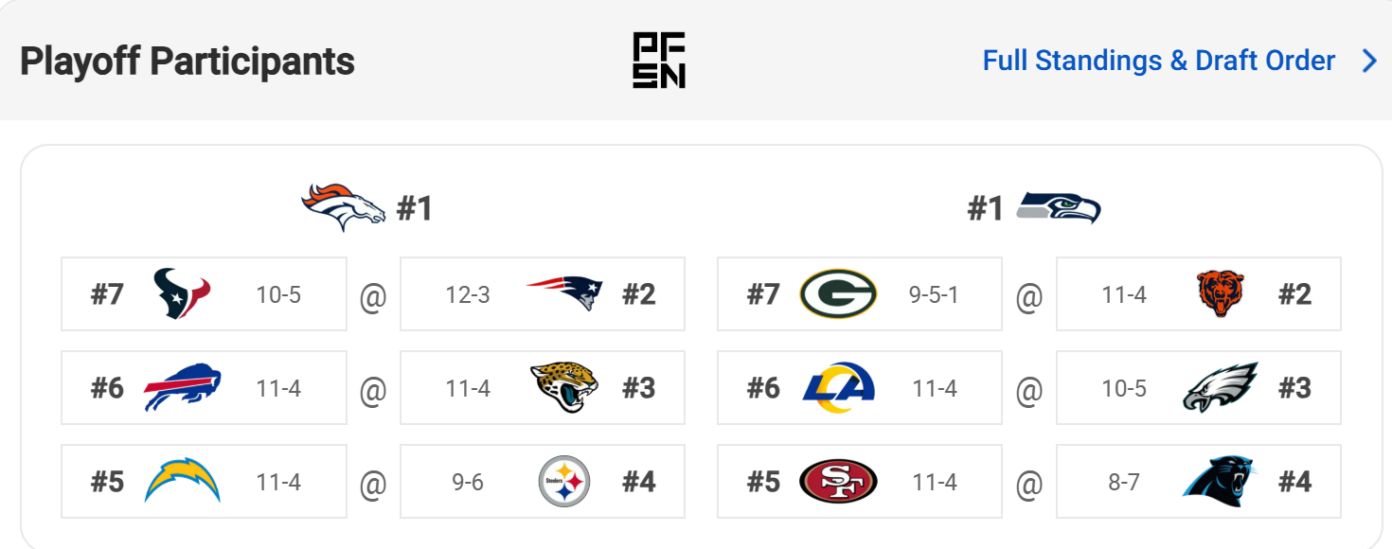Click the Playoff Participants heading
Image resolution: width=1392 pixels, height=549 pixels.
pos(187,61)
